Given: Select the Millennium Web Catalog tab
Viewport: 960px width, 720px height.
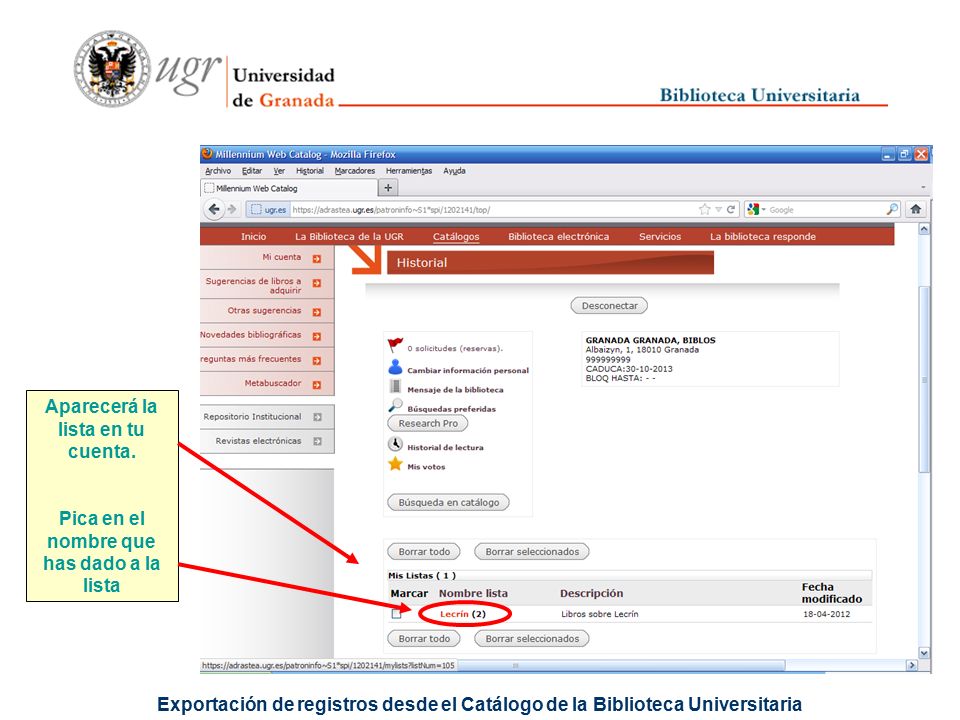Looking at the screenshot, I should tap(288, 188).
